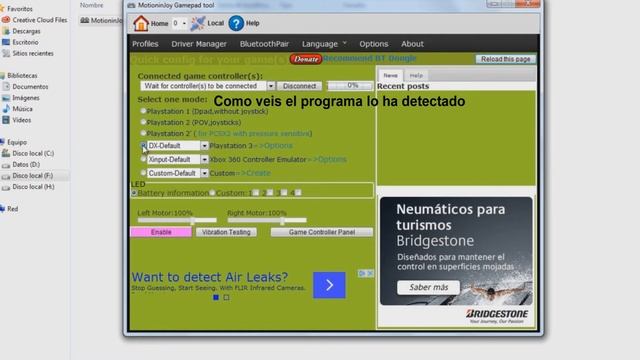Open Game Controller Panel
640x360 pixels.
click(322, 232)
